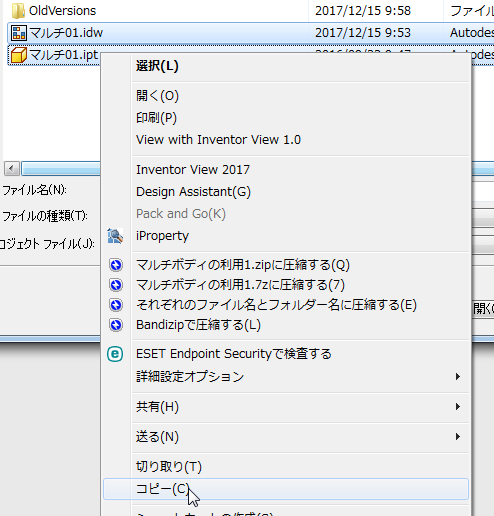Click the マルチ01.ipt part file icon

pyautogui.click(x=19, y=55)
